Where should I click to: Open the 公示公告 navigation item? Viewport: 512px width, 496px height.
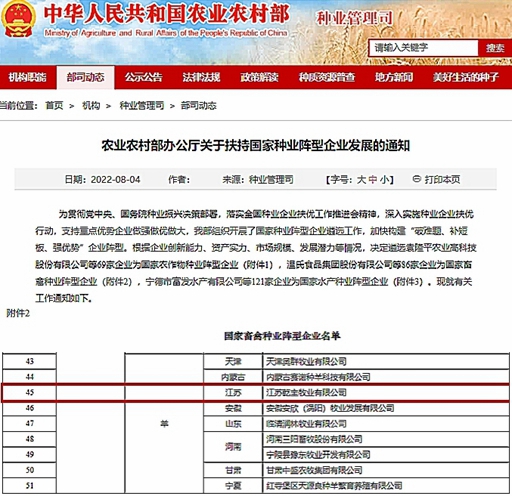point(143,77)
